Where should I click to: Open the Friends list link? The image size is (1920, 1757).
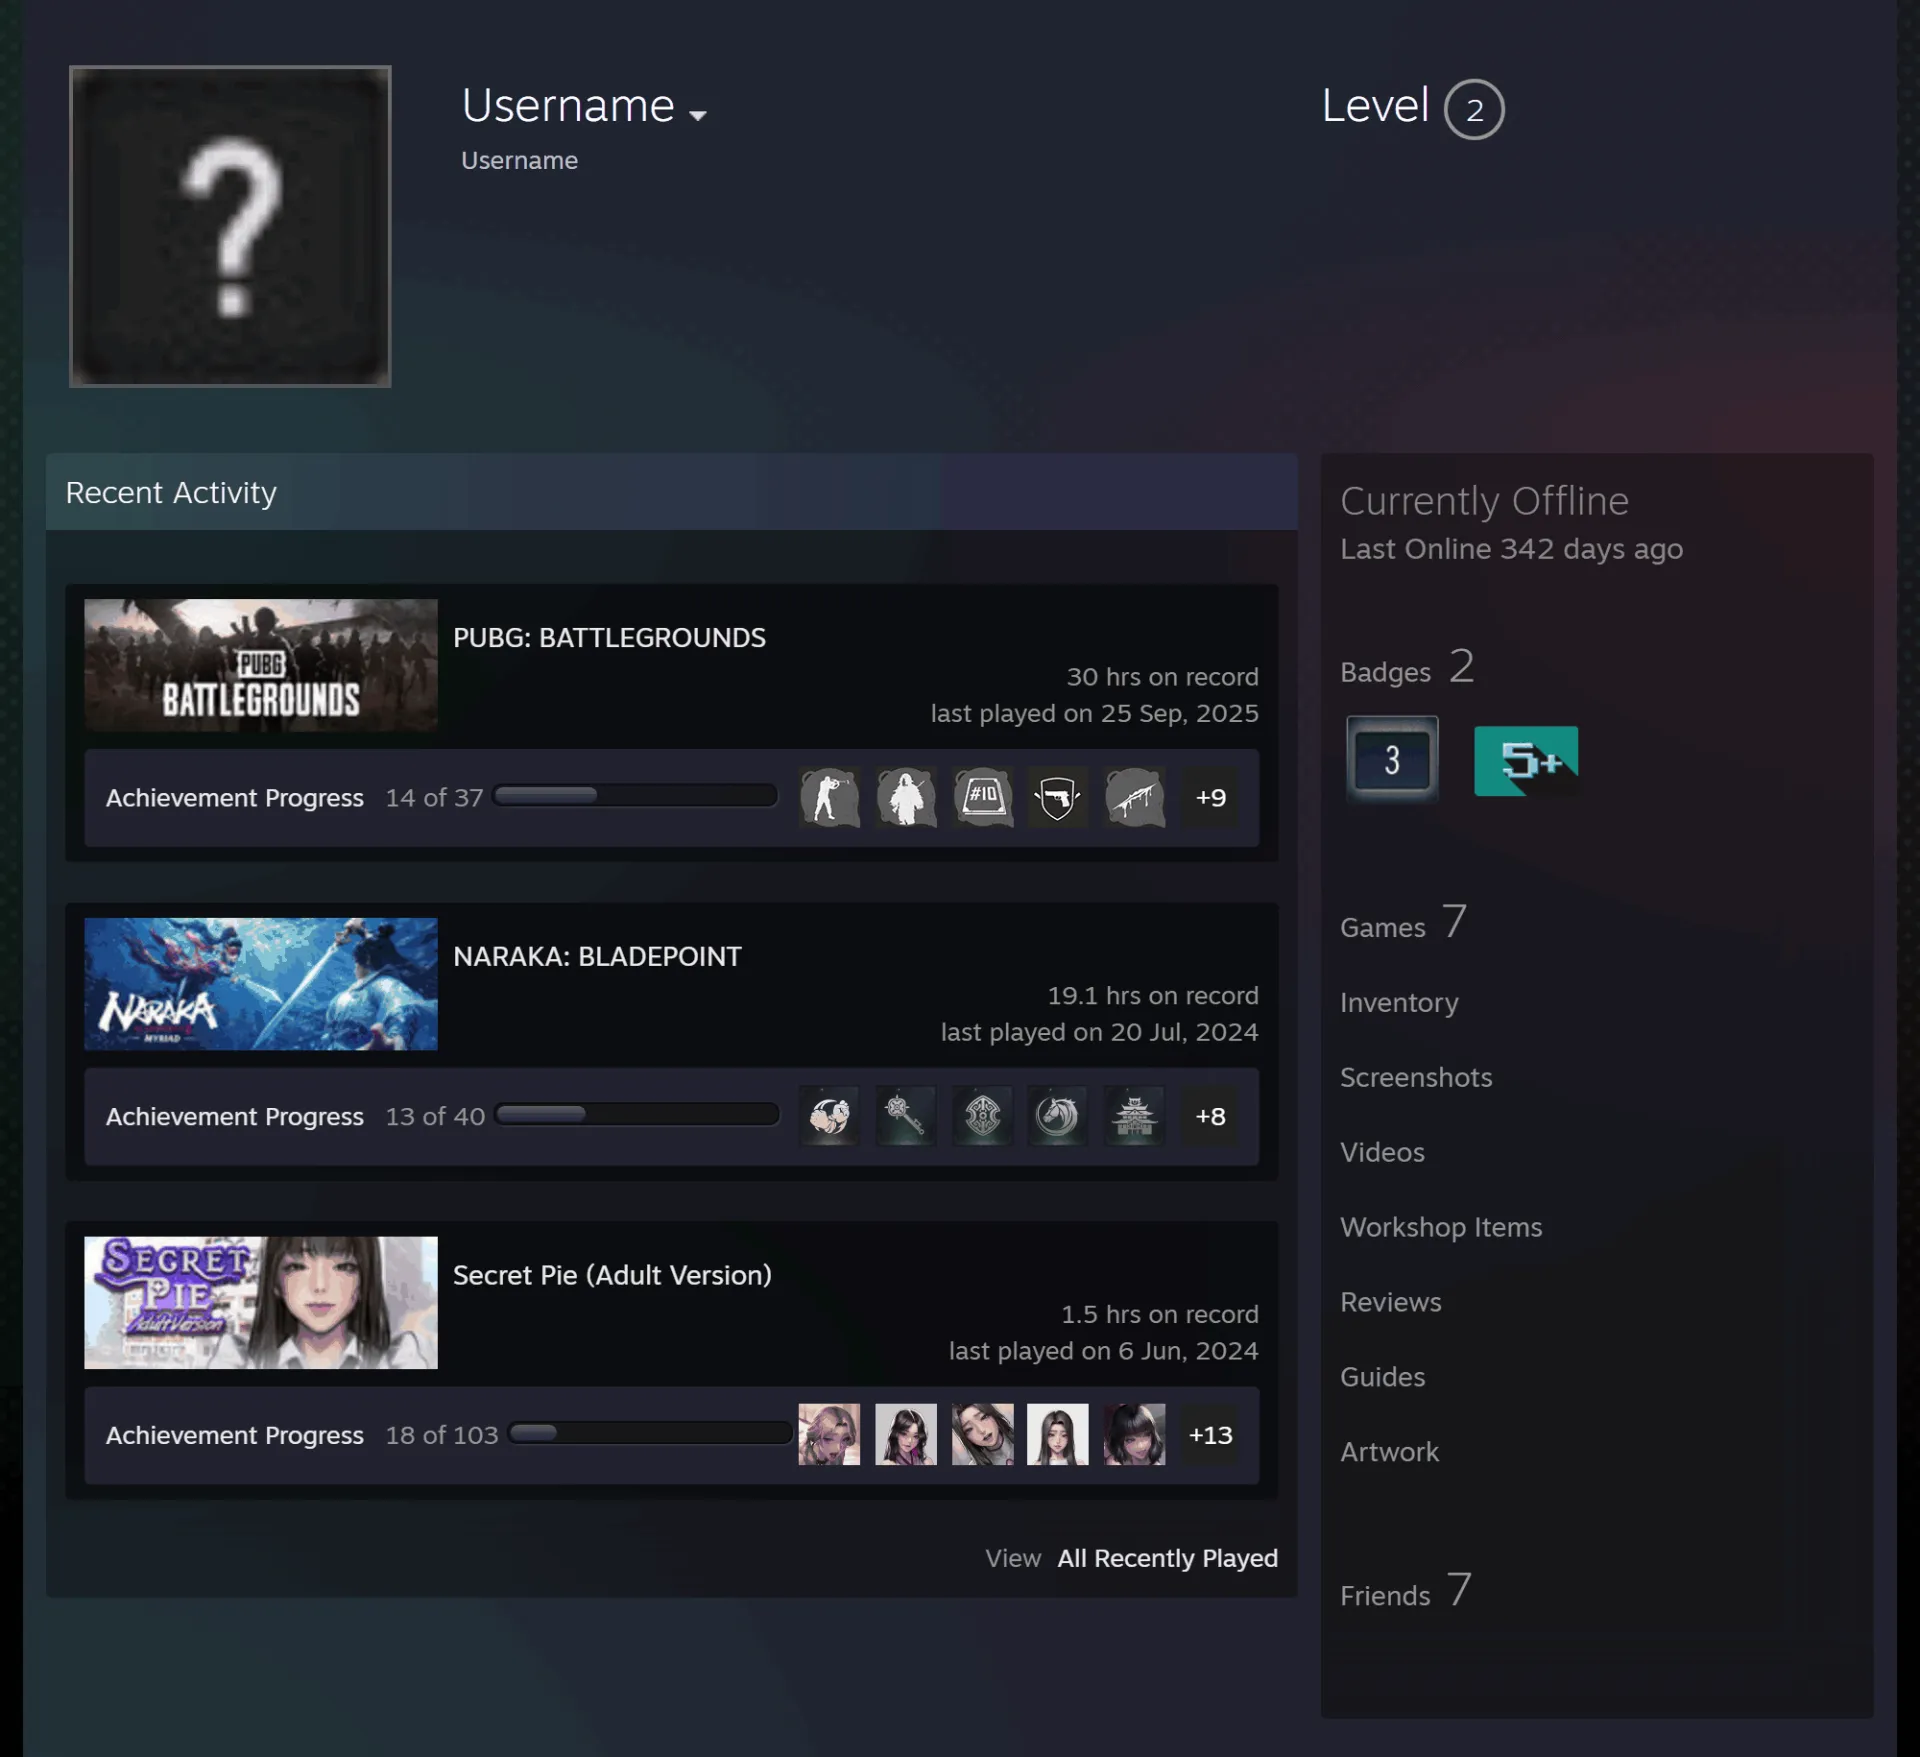click(x=1406, y=1590)
